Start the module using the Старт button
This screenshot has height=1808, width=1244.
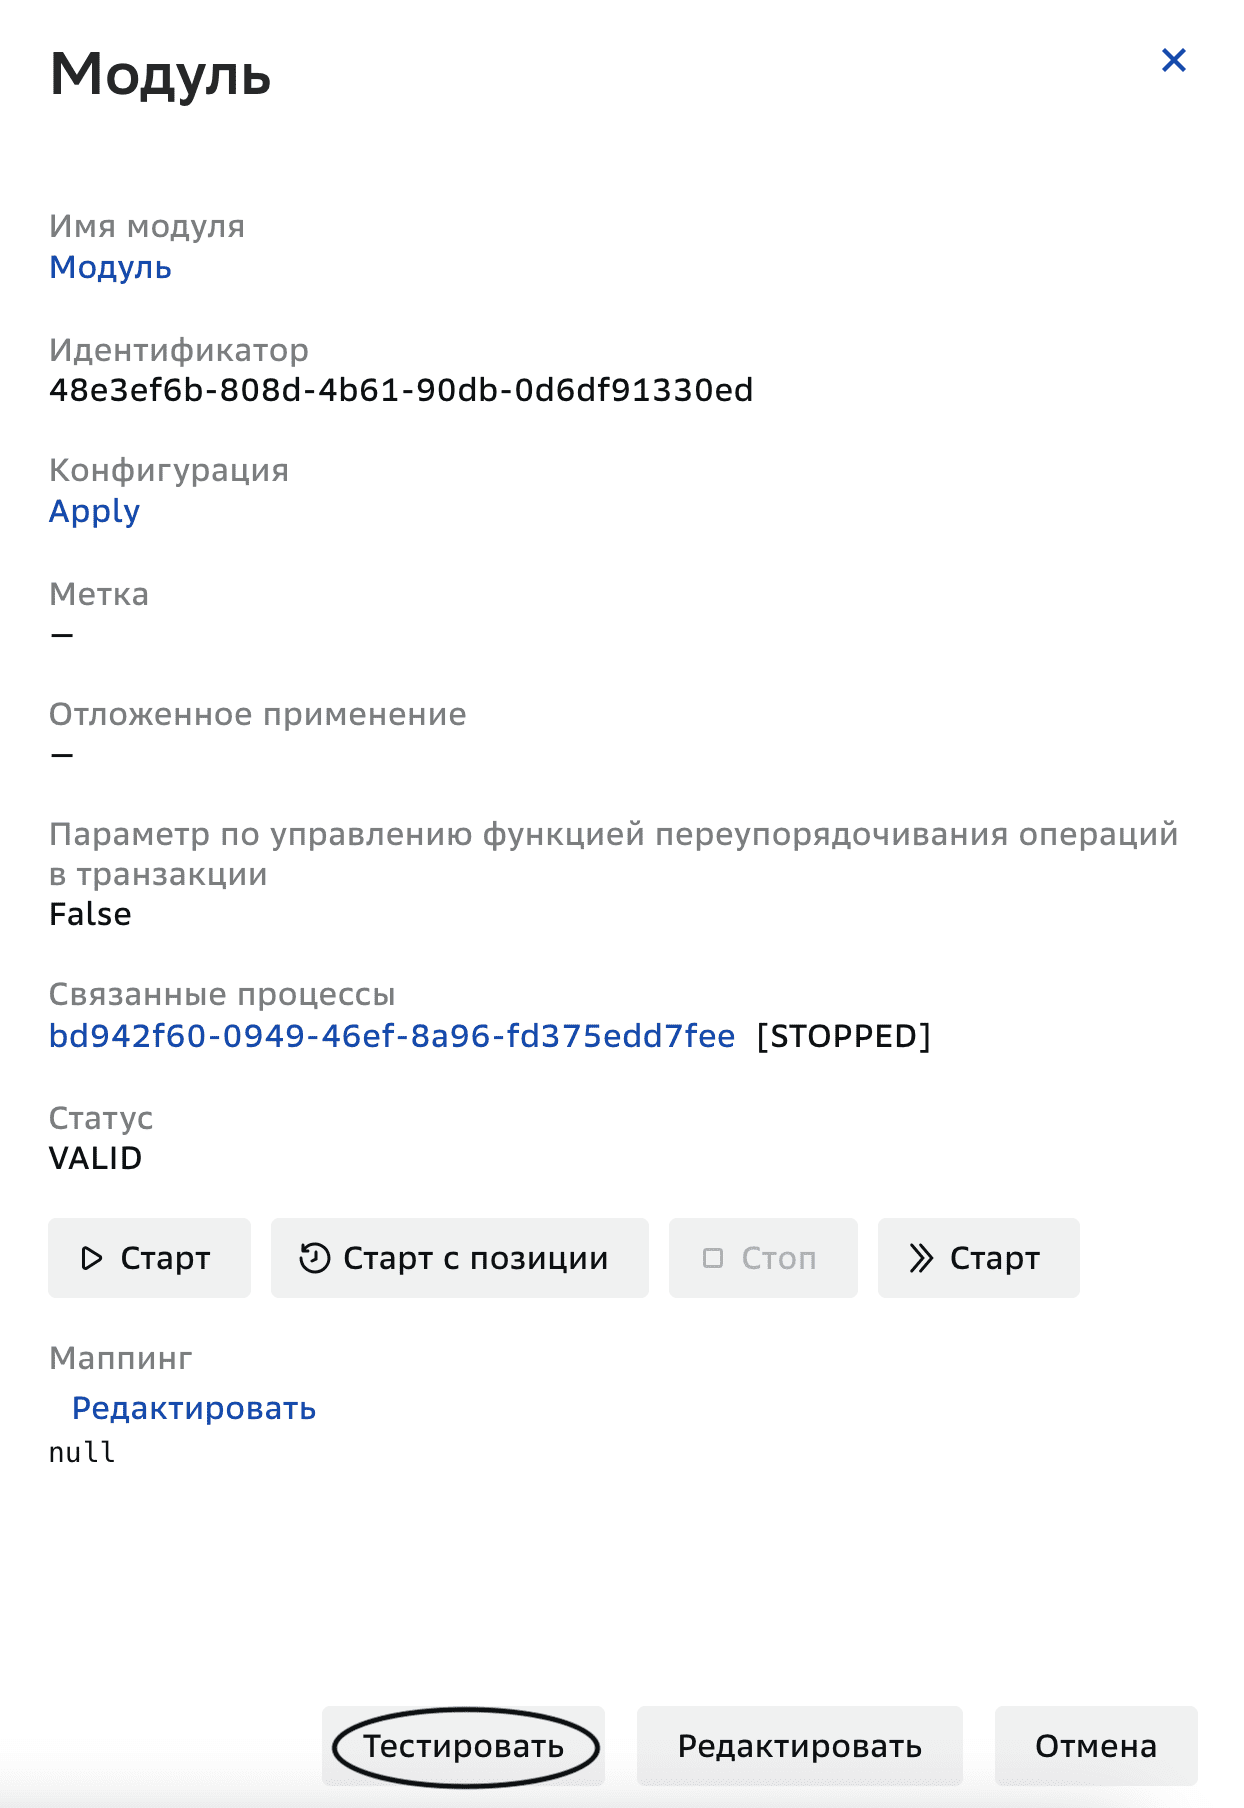(x=148, y=1258)
